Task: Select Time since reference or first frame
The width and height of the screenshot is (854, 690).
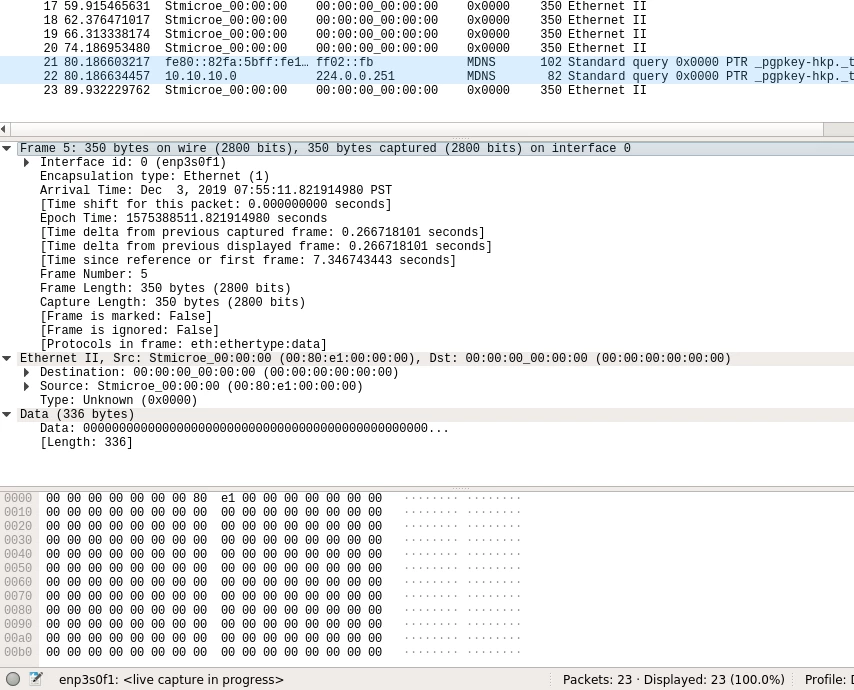Action: [x=248, y=260]
